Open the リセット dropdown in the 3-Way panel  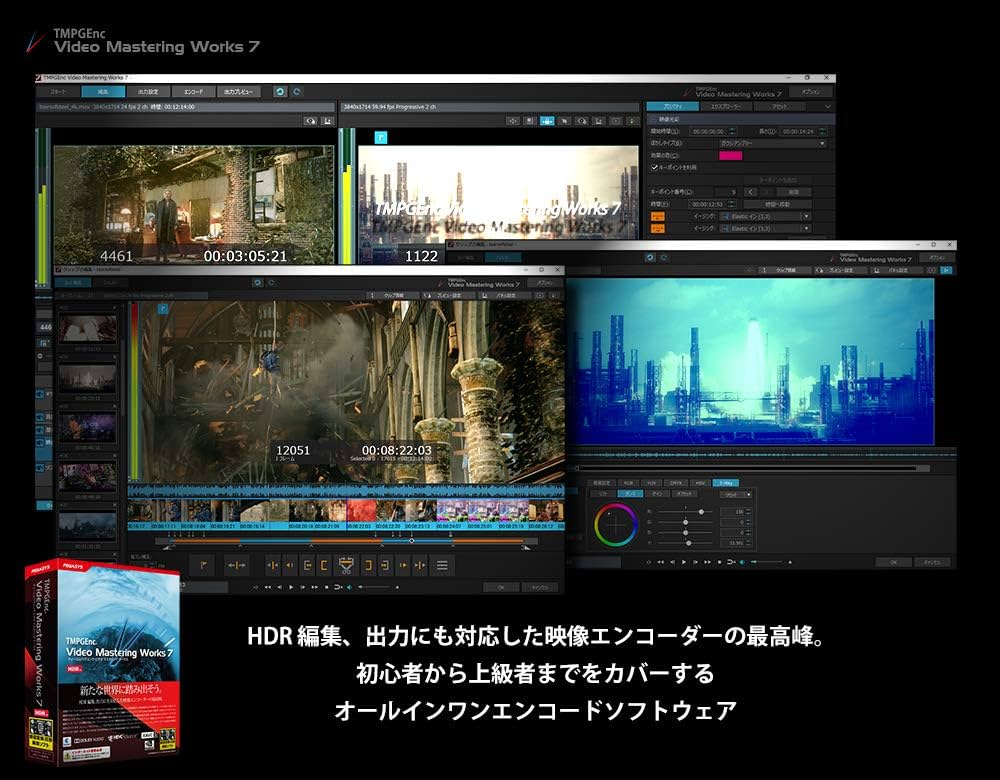pos(736,494)
